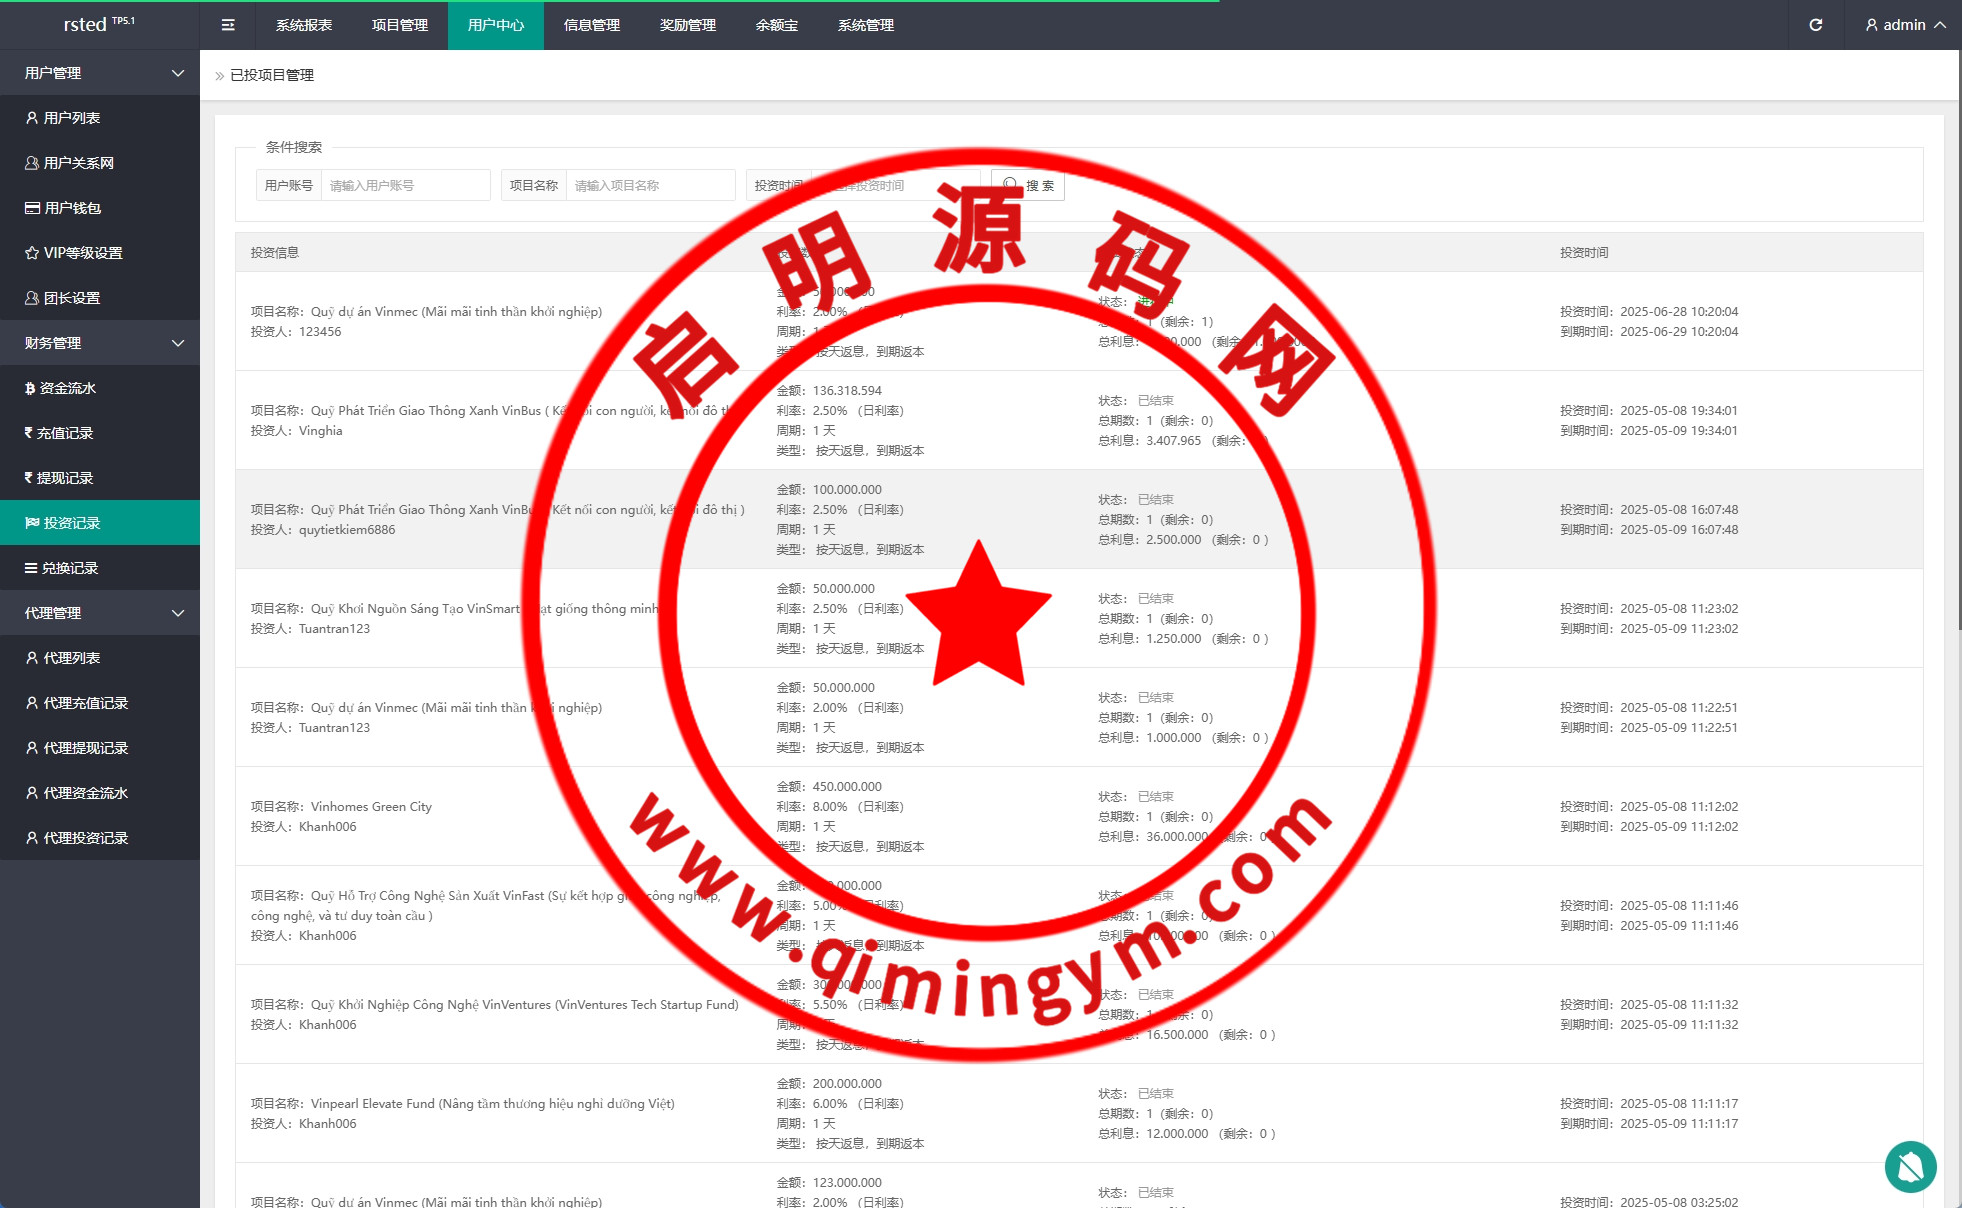Switch to 奖励管理 top tab
Image resolution: width=1962 pixels, height=1208 pixels.
click(x=688, y=25)
